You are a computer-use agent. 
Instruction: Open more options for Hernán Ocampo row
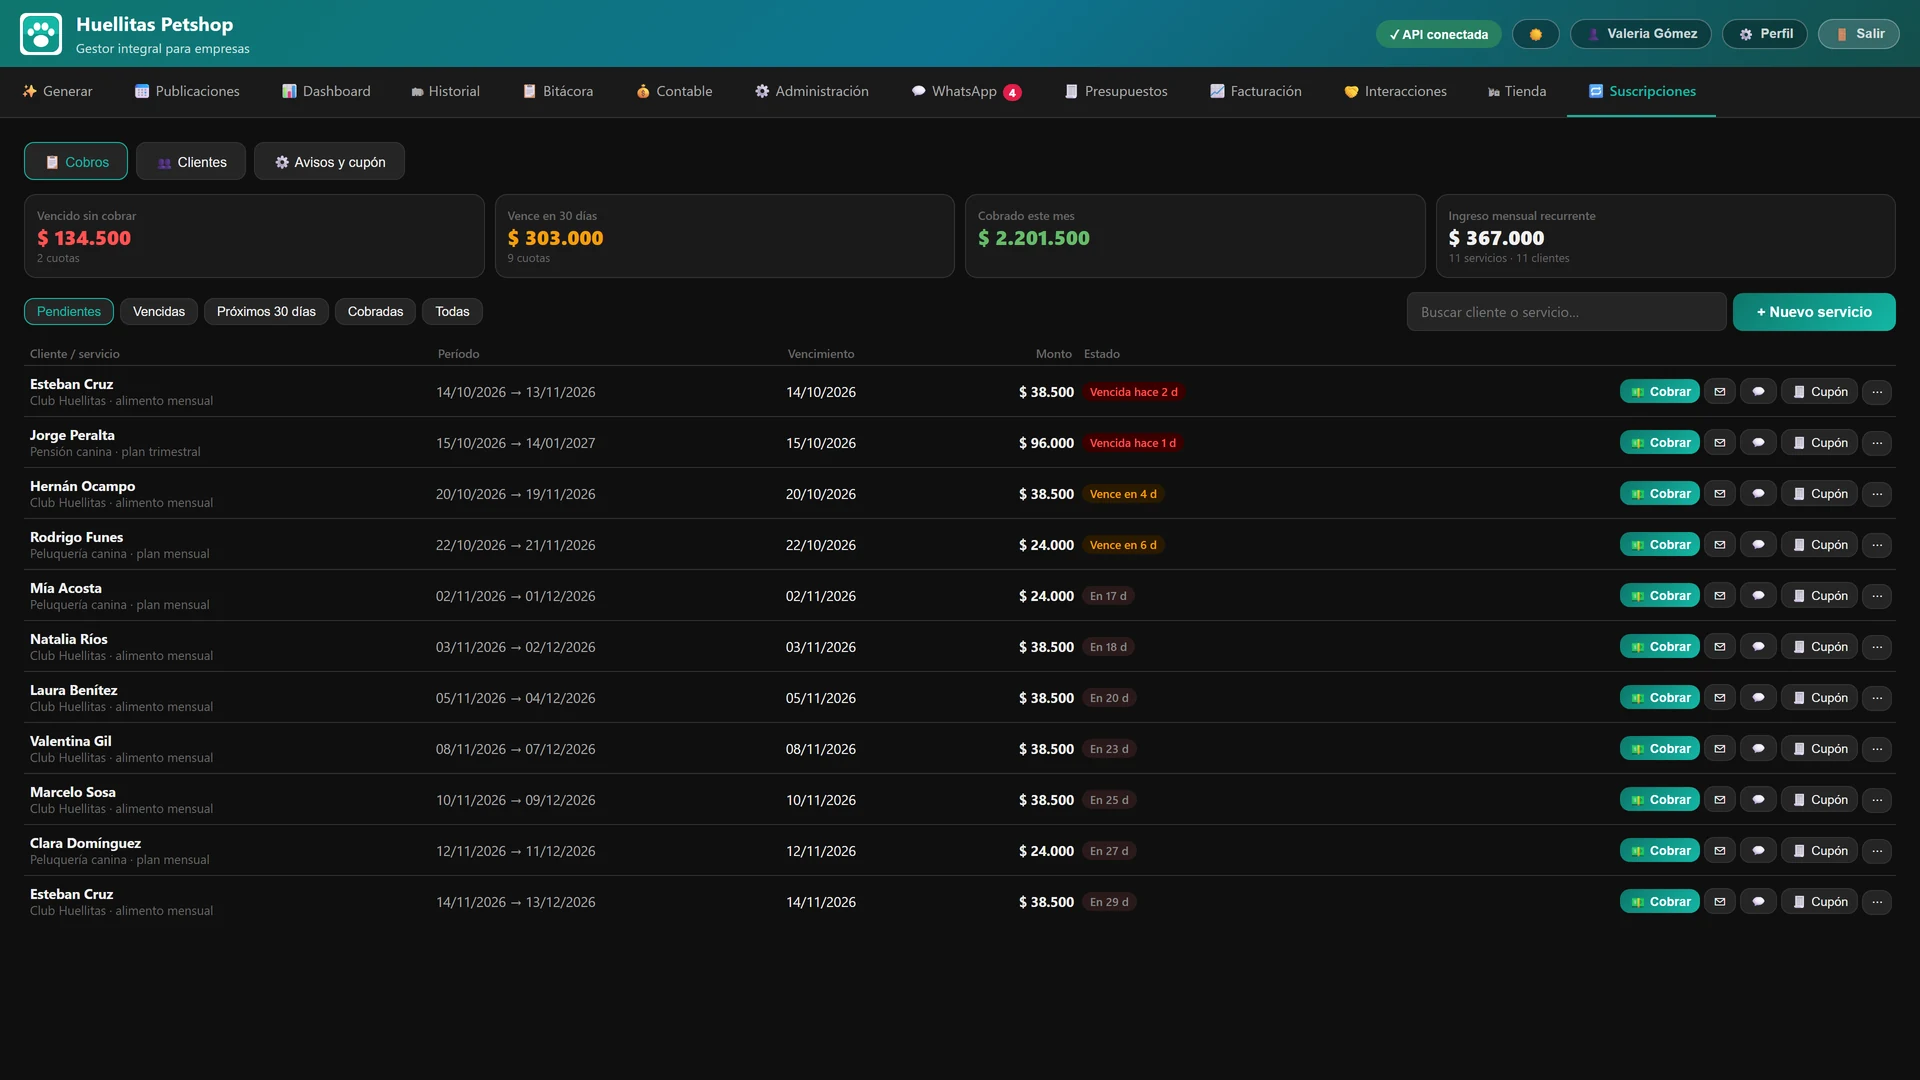point(1877,494)
